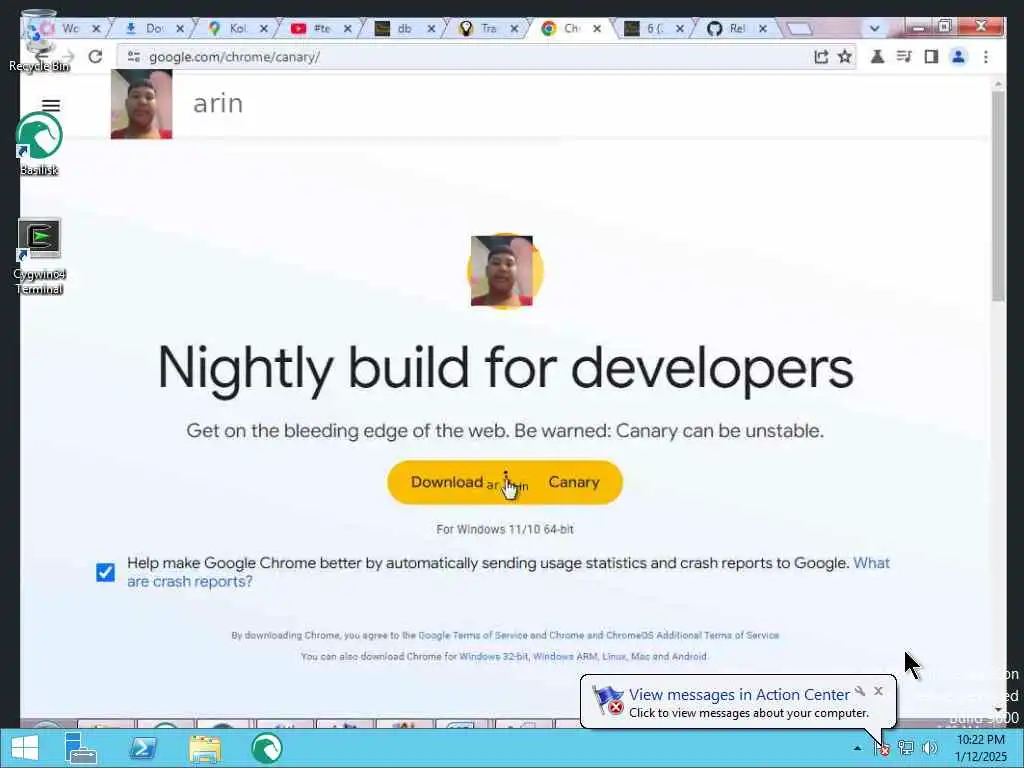
Task: Click View messages in Action Center
Action: pyautogui.click(x=739, y=694)
